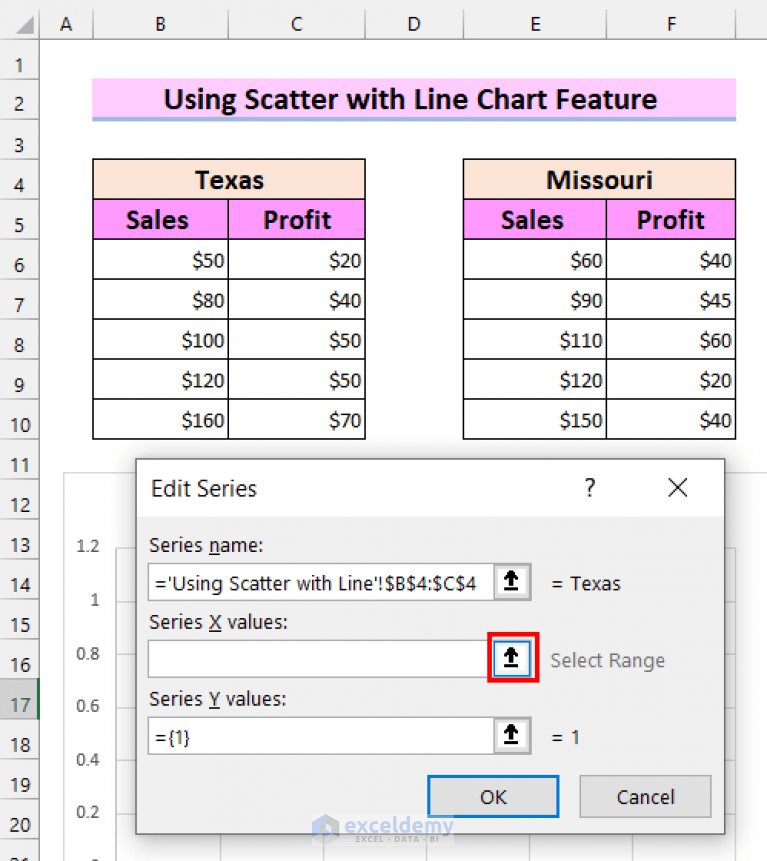Select column F header

coord(671,23)
